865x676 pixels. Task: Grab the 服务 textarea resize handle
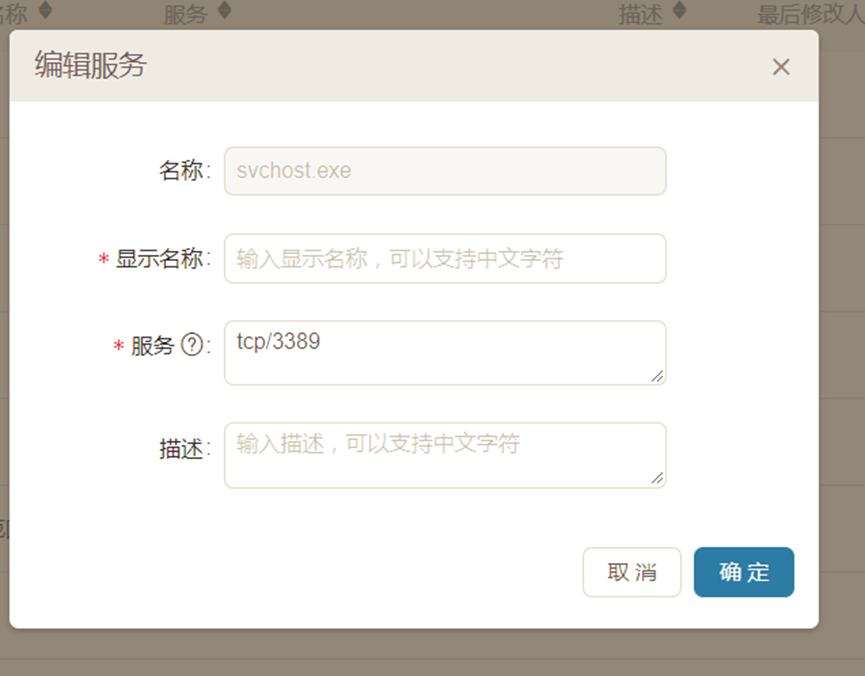[656, 375]
